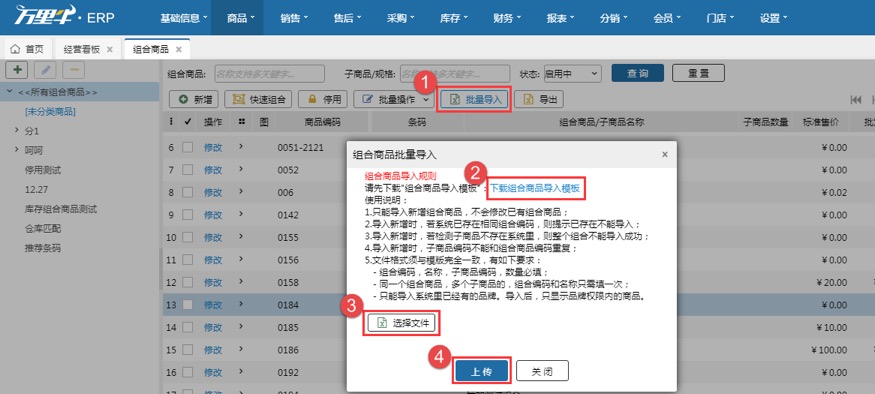The height and width of the screenshot is (394, 875).
Task: Expand the 呵呵 category
Action: (x=17, y=150)
